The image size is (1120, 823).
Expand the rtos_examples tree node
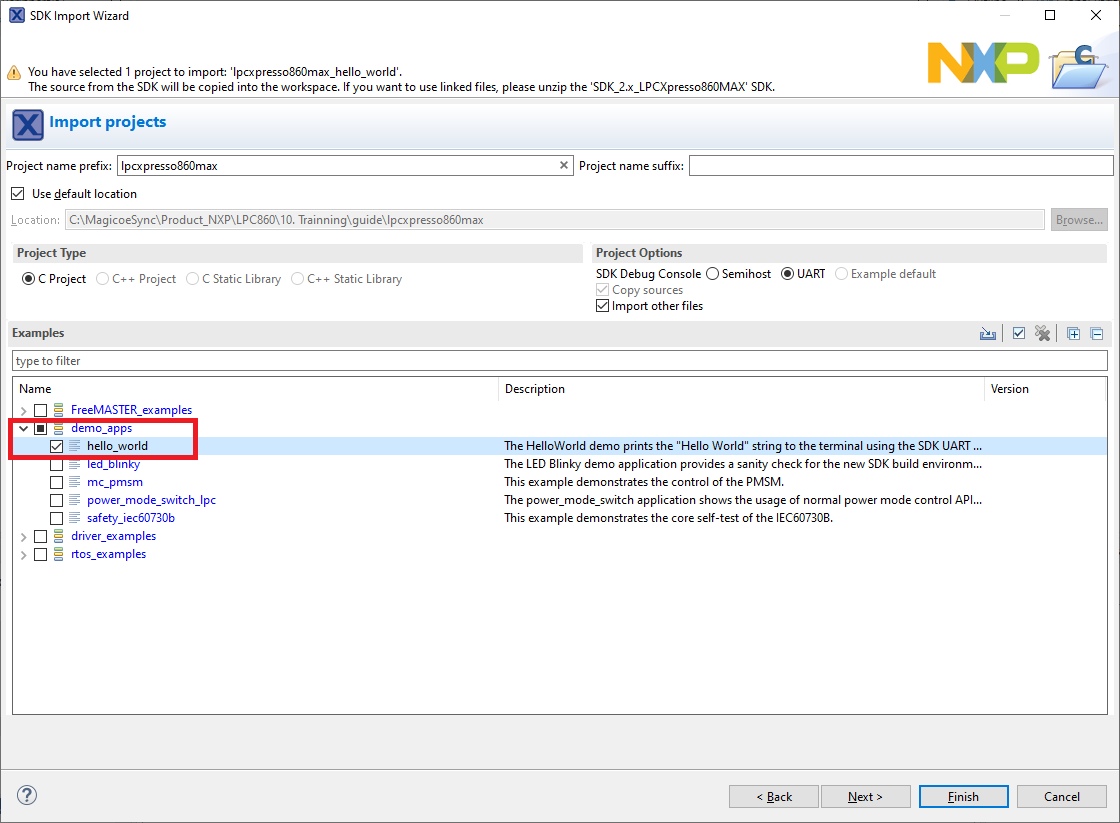(23, 554)
